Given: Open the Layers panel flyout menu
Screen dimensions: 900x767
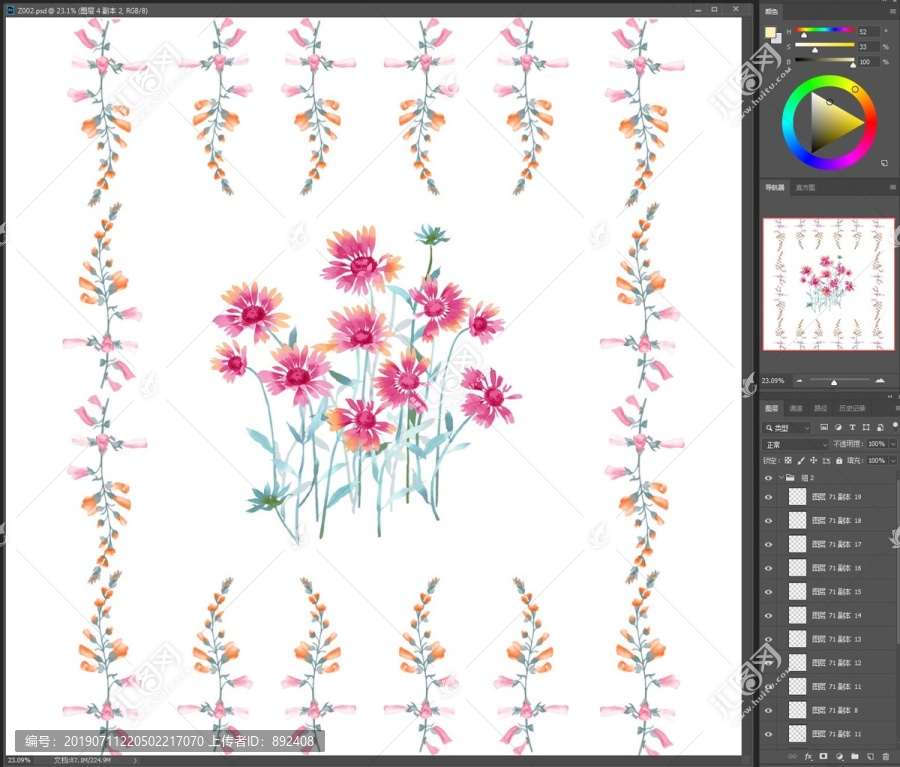Looking at the screenshot, I should point(897,408).
